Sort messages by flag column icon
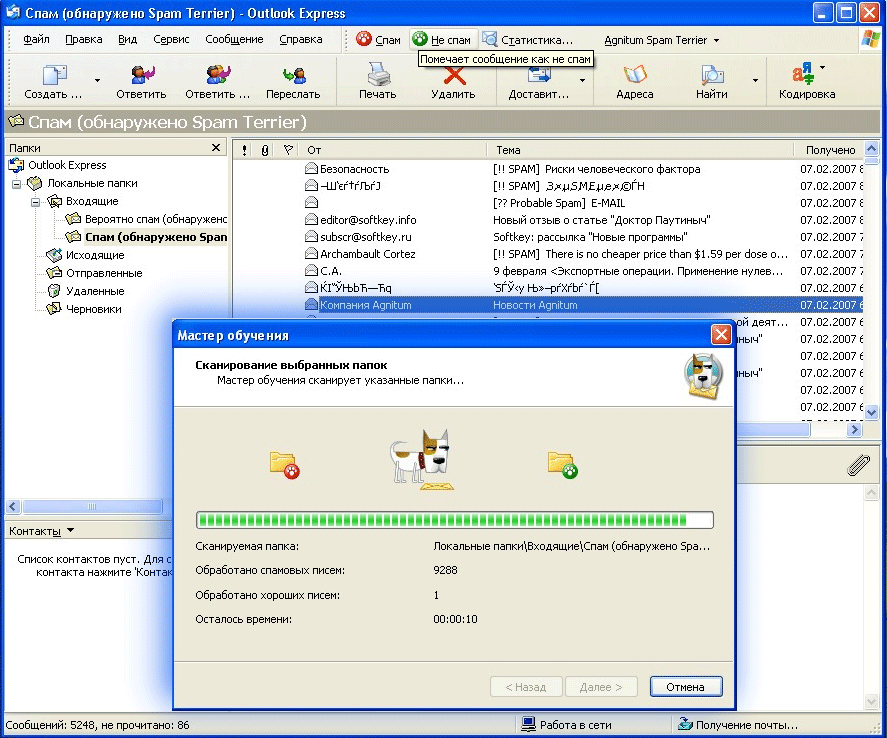The image size is (887, 738). (x=288, y=150)
